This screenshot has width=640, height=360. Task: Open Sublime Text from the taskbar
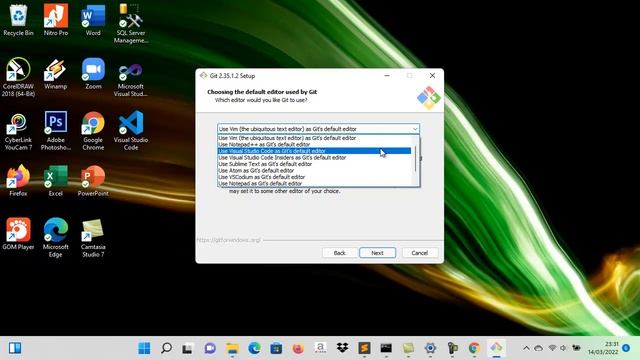point(364,348)
